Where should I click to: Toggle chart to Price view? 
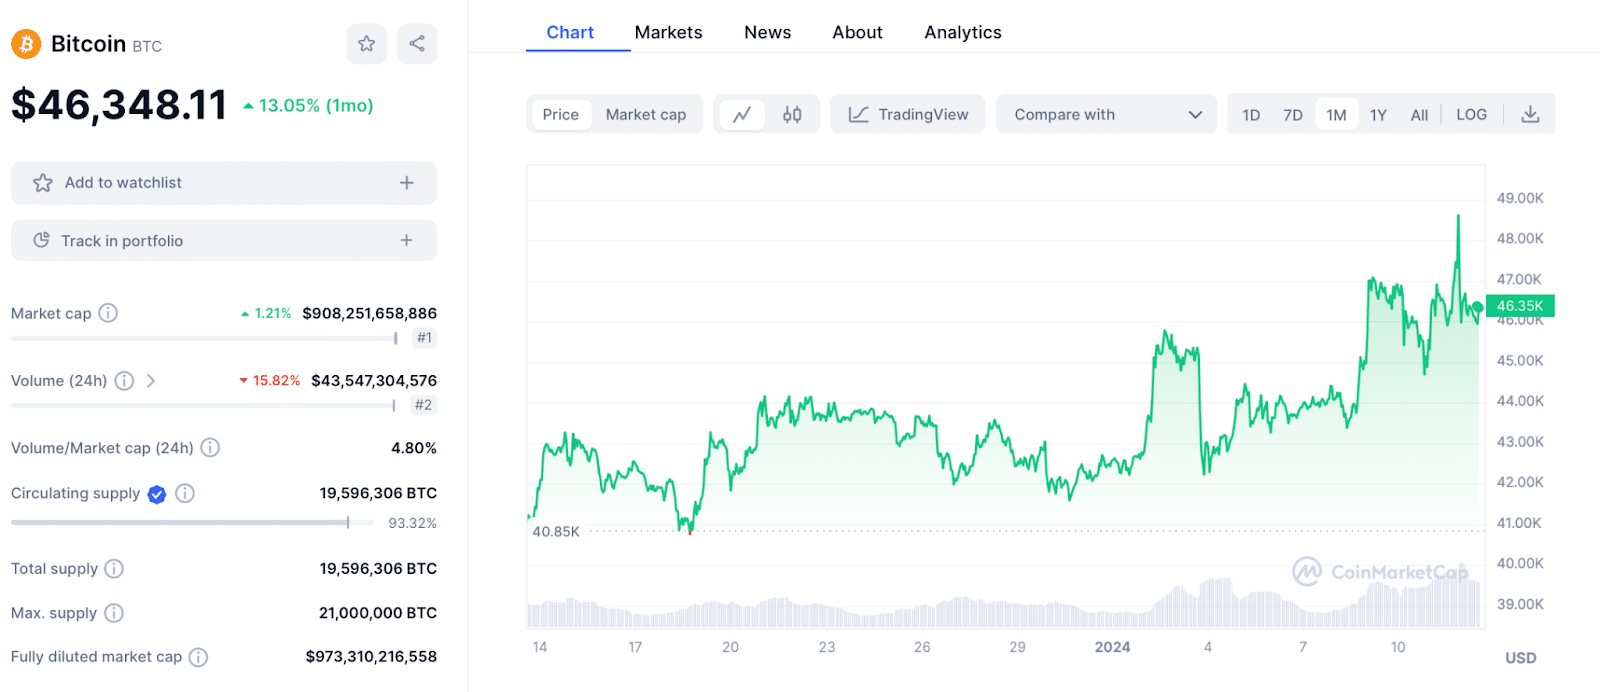coord(561,115)
